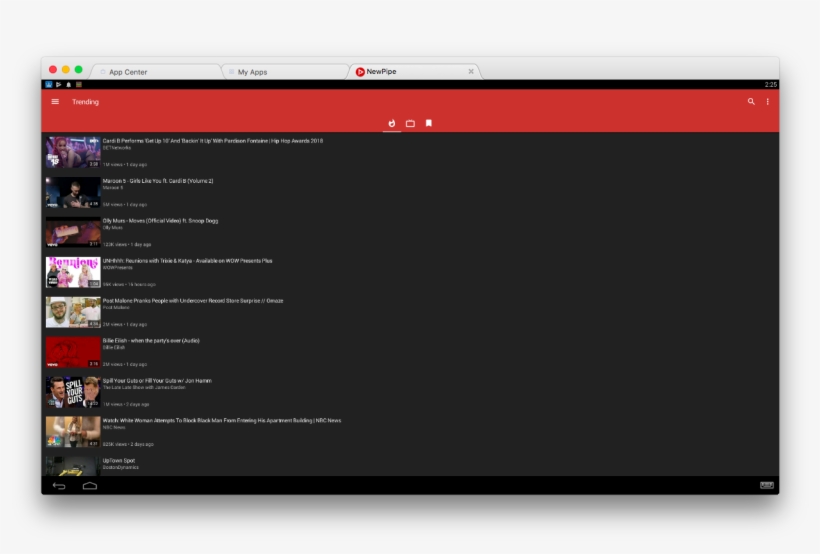This screenshot has width=820, height=554.
Task: Click the red macOS close window button
Action: click(x=53, y=70)
